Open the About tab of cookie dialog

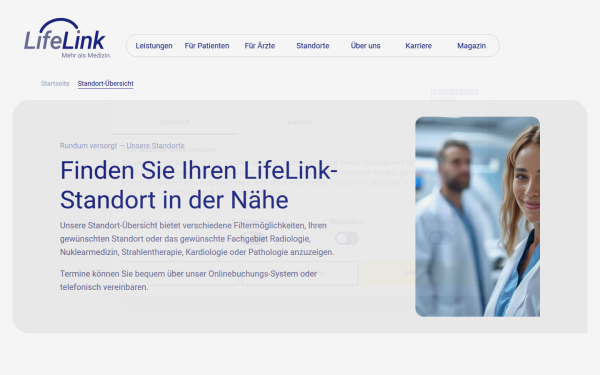pos(425,122)
